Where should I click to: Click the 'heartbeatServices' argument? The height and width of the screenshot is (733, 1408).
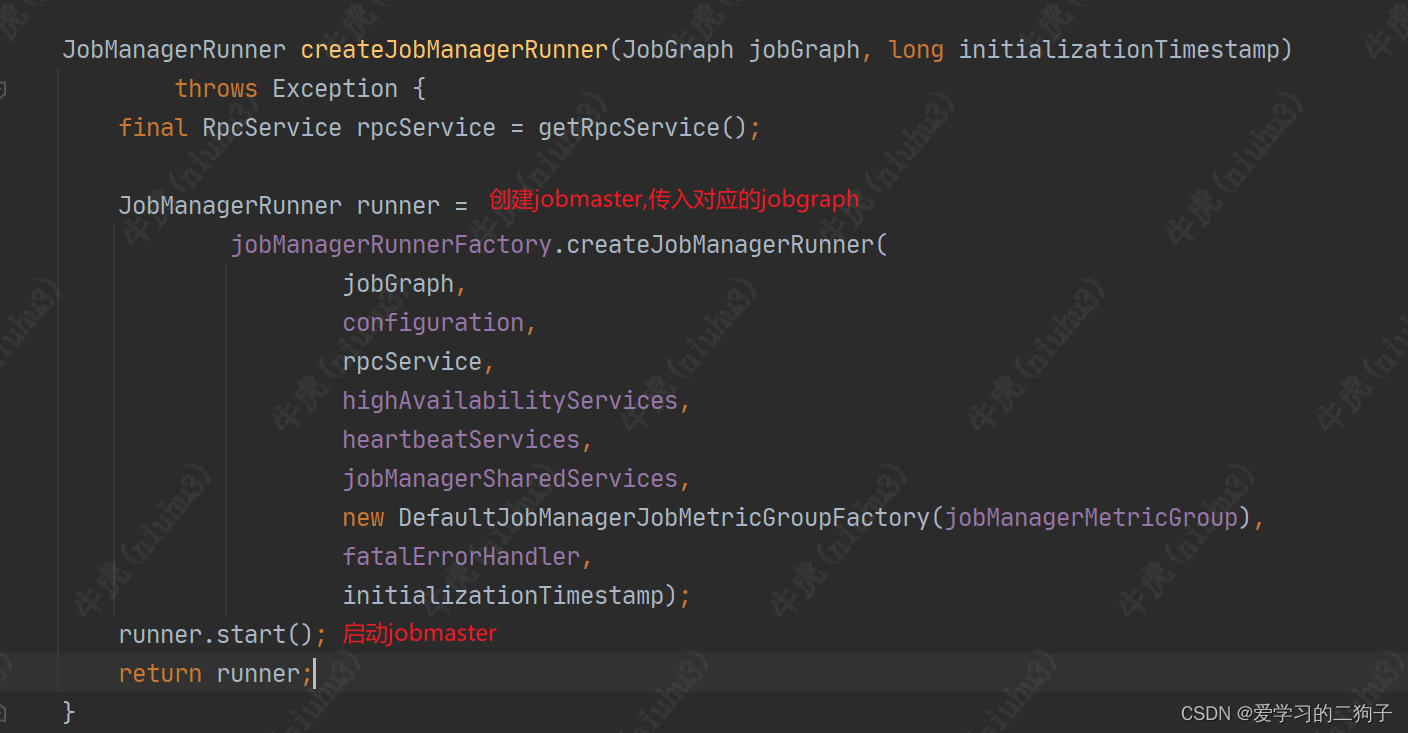click(460, 439)
